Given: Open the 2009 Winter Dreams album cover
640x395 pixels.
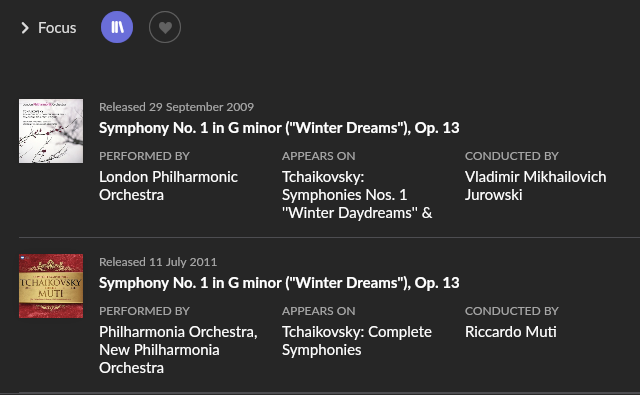Looking at the screenshot, I should point(51,131).
